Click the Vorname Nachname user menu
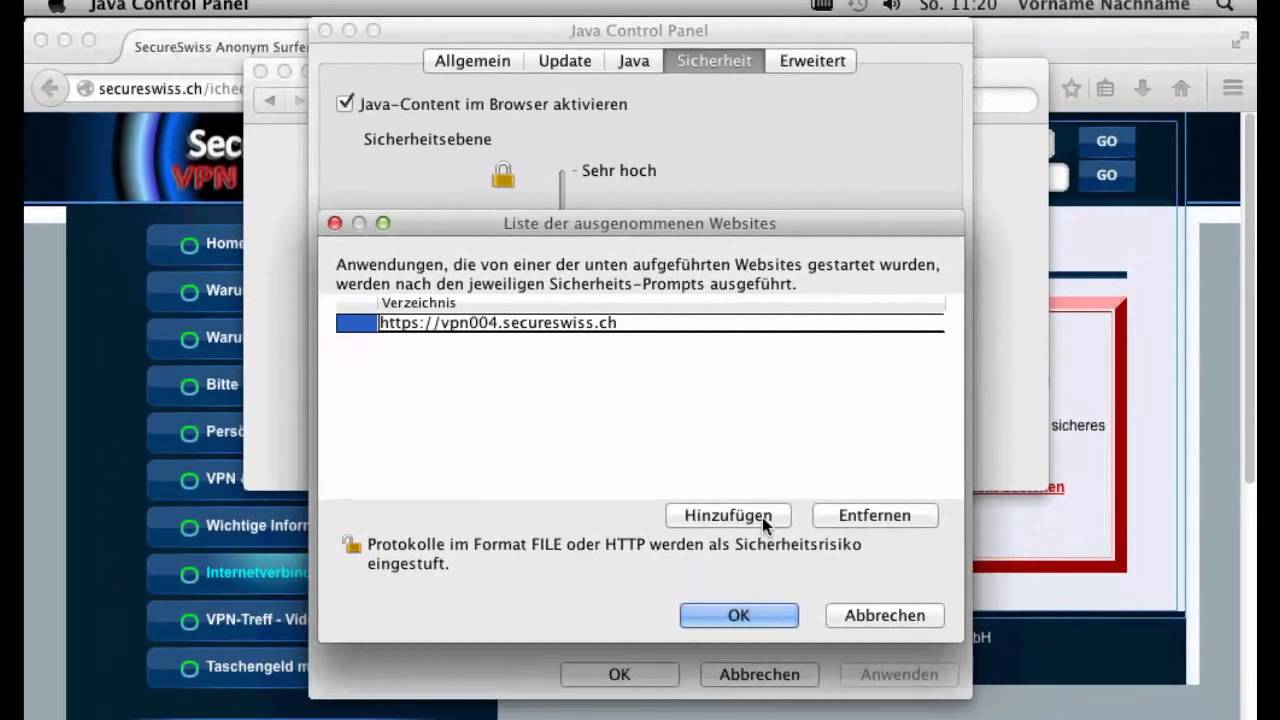Viewport: 1280px width, 720px height. point(1104,5)
